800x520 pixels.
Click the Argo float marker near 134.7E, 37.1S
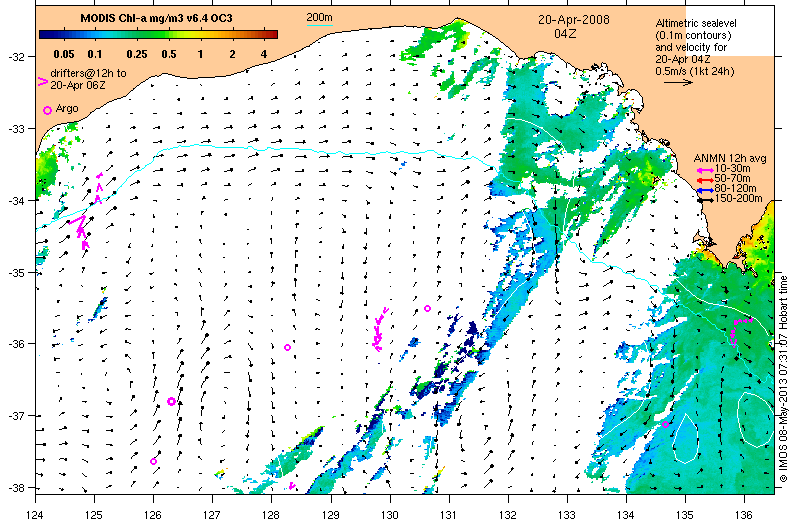pyautogui.click(x=665, y=425)
